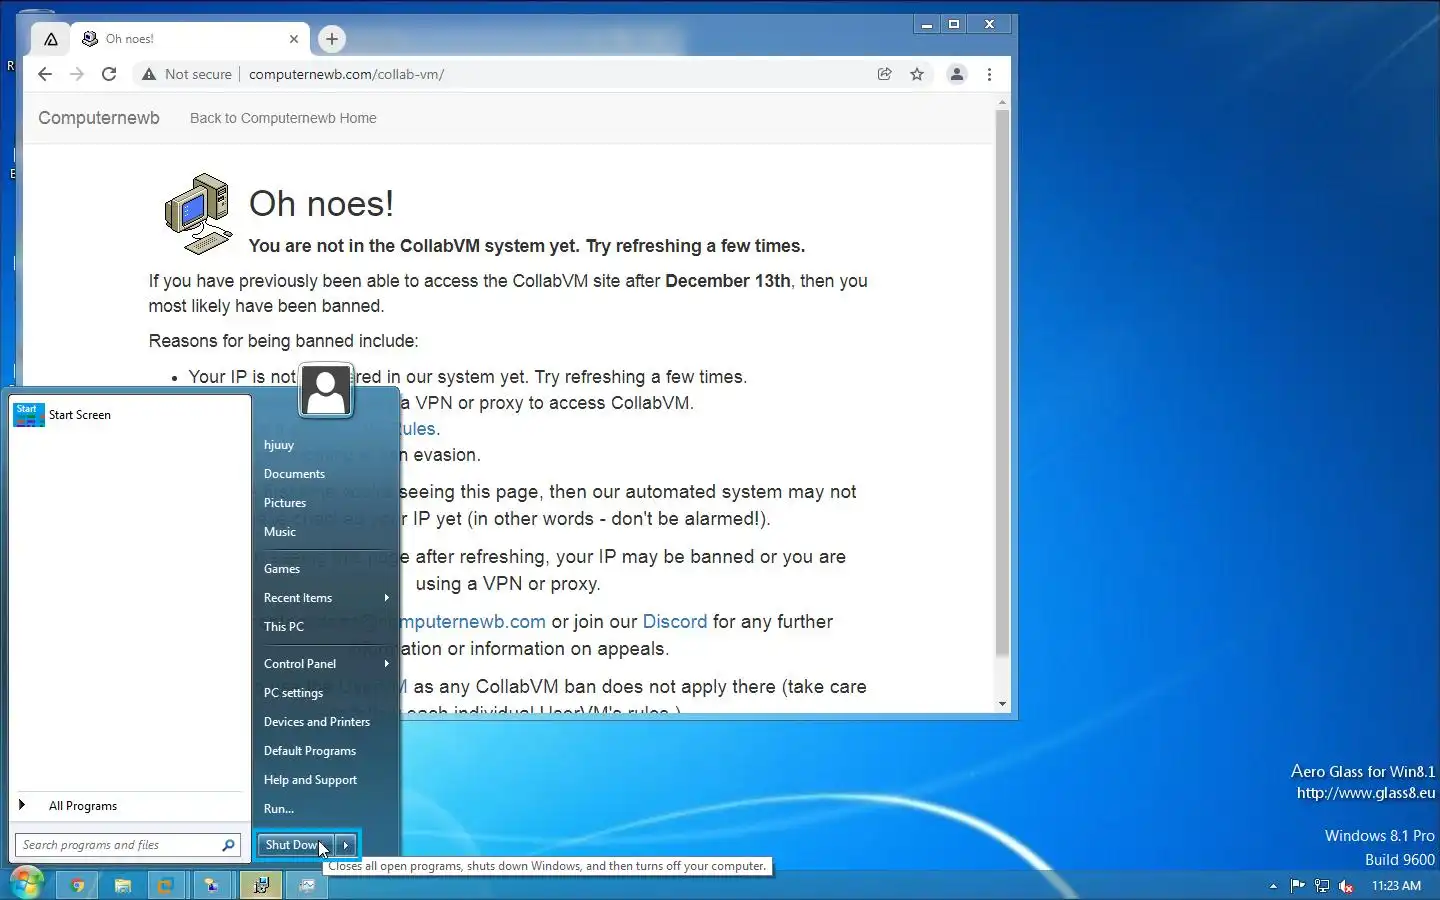Open Google Chrome from the taskbar
The width and height of the screenshot is (1440, 900).
[77, 885]
